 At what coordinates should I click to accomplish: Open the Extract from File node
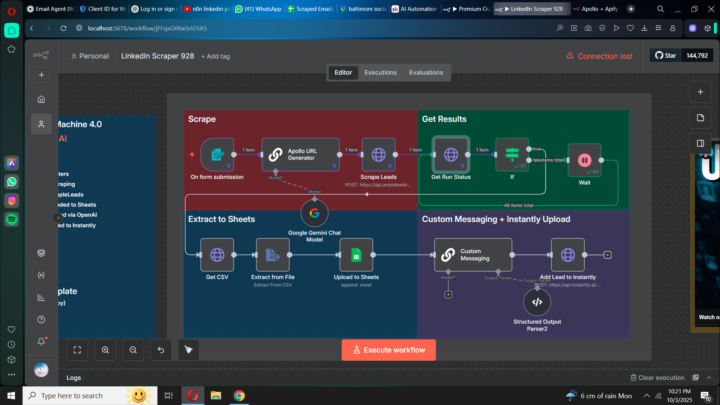(273, 255)
